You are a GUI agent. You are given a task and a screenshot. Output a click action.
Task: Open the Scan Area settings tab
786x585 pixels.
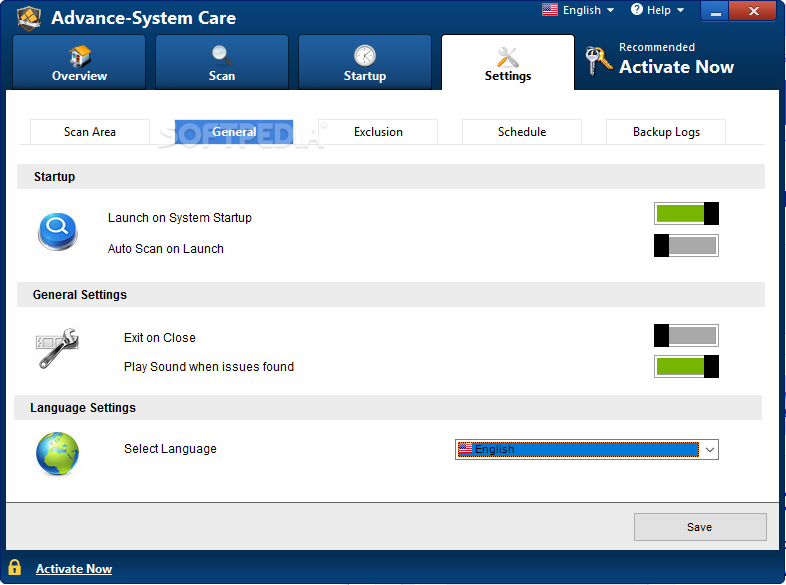tap(90, 132)
